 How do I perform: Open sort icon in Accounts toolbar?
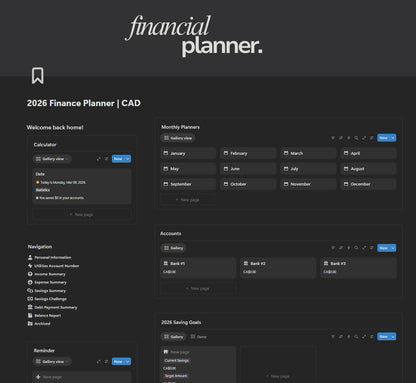[x=341, y=248]
